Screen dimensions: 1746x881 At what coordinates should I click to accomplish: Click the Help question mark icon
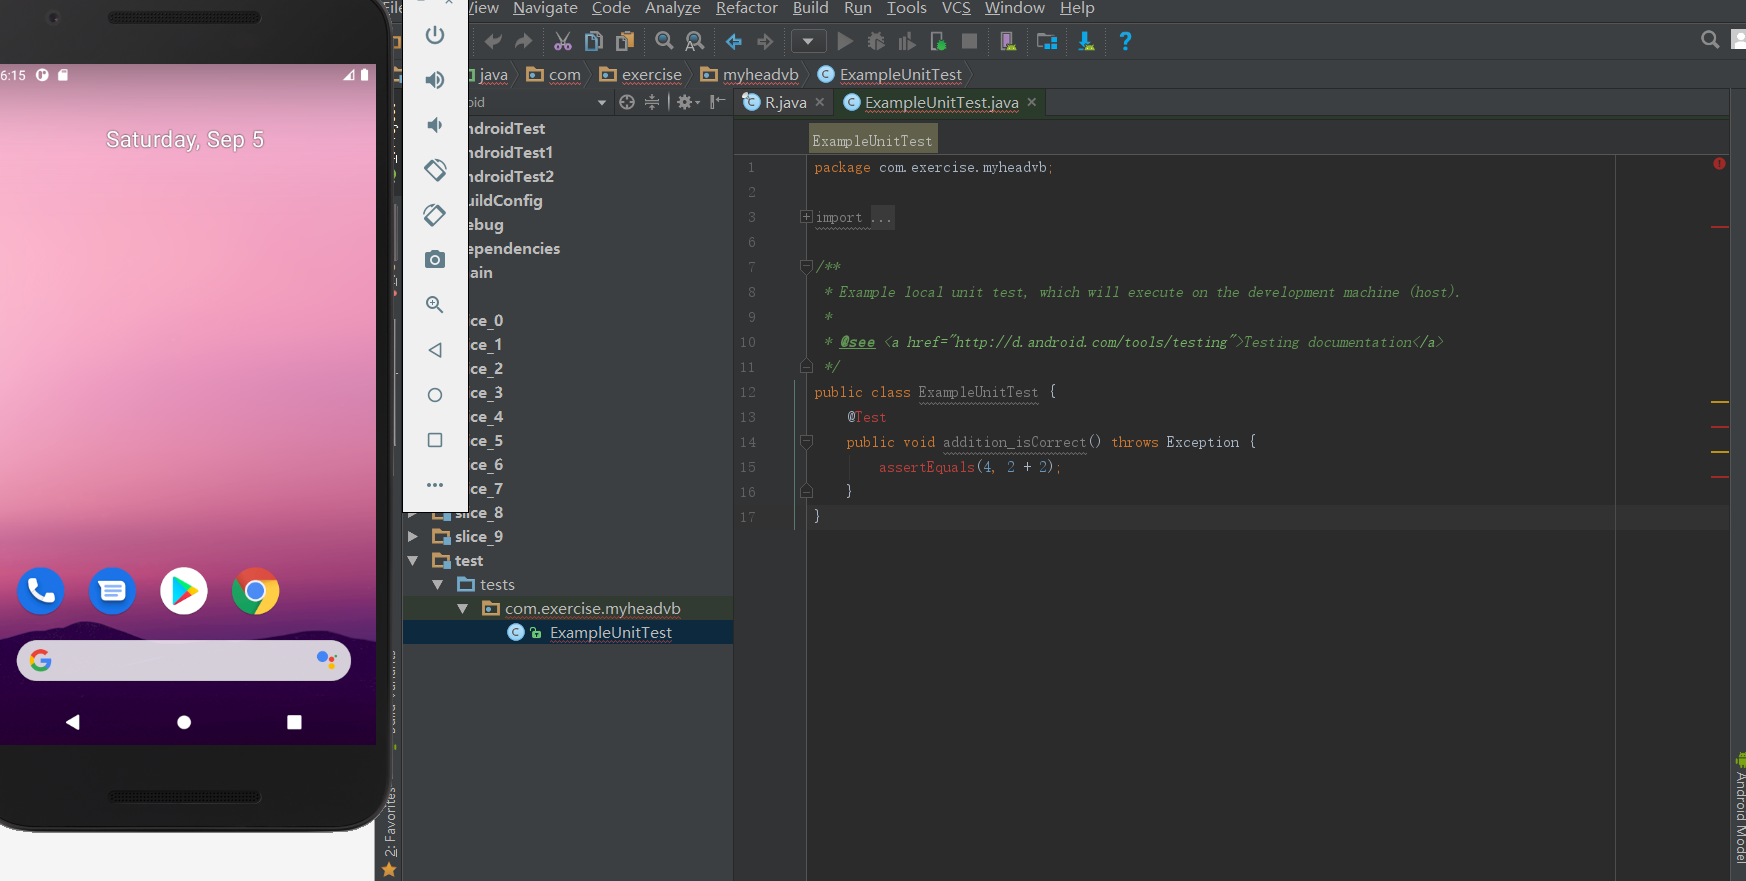point(1125,41)
